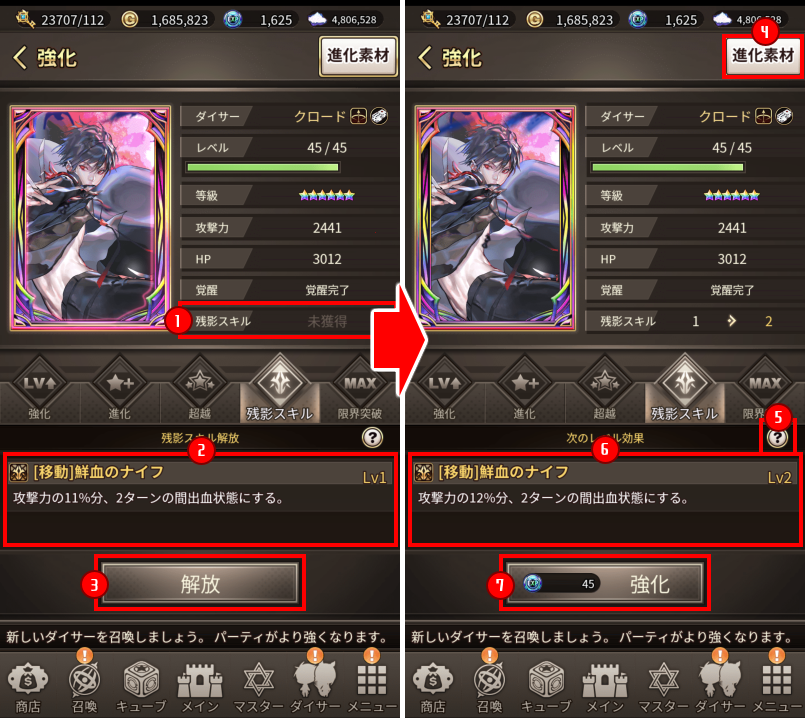Open 進化素材 button in right screen
805x718 pixels.
pyautogui.click(x=763, y=55)
